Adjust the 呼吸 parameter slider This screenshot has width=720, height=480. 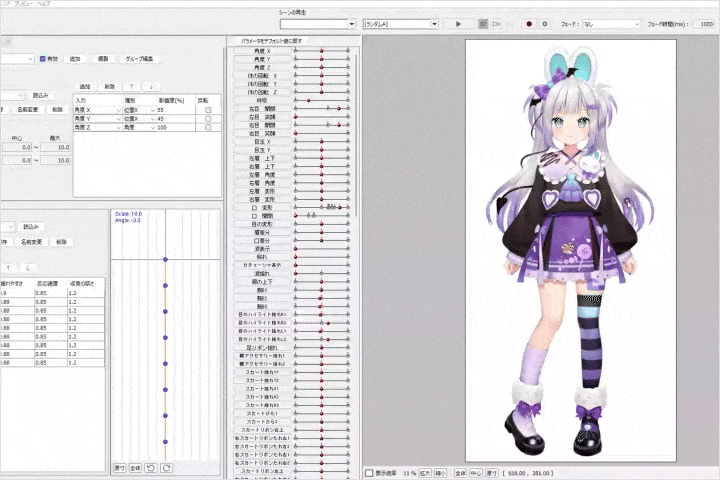(x=321, y=100)
